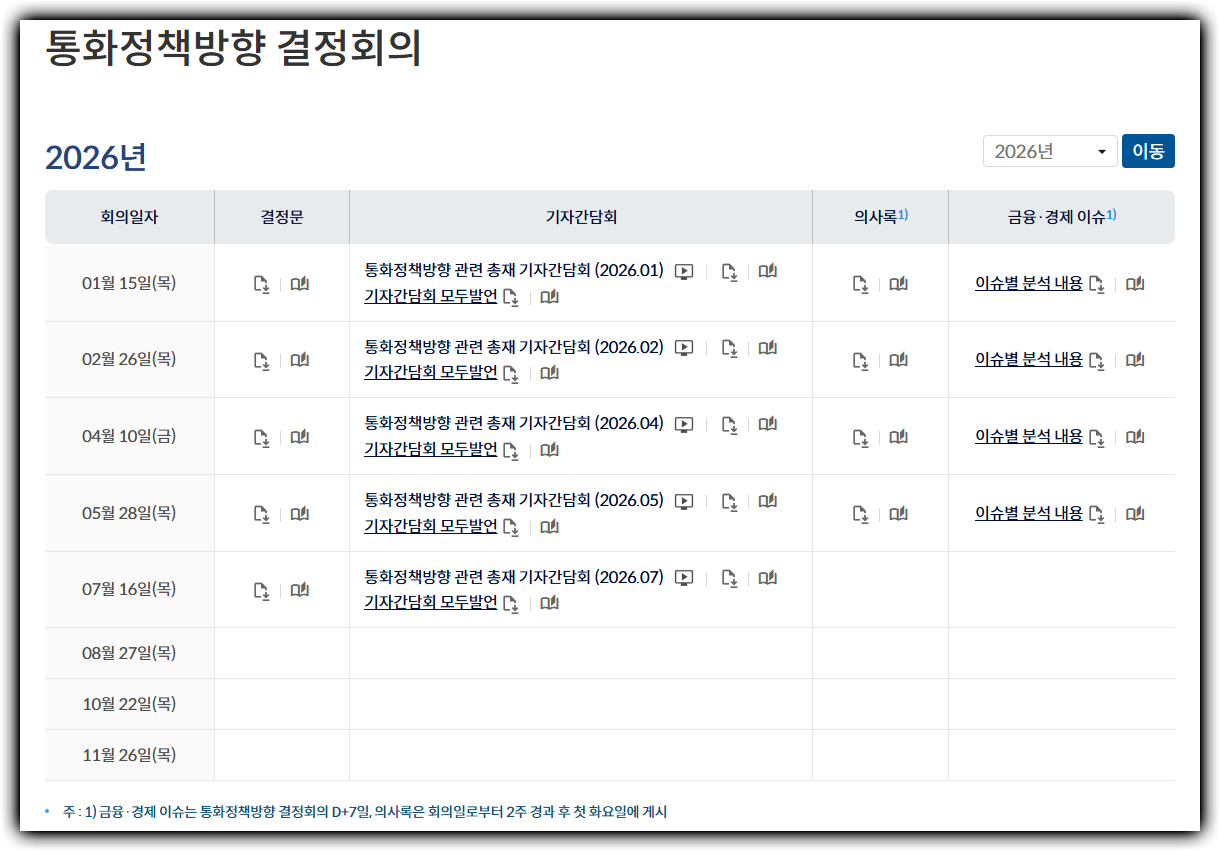
Task: Open the 04월 10일 모두발언 viewer icon
Action: pyautogui.click(x=549, y=450)
